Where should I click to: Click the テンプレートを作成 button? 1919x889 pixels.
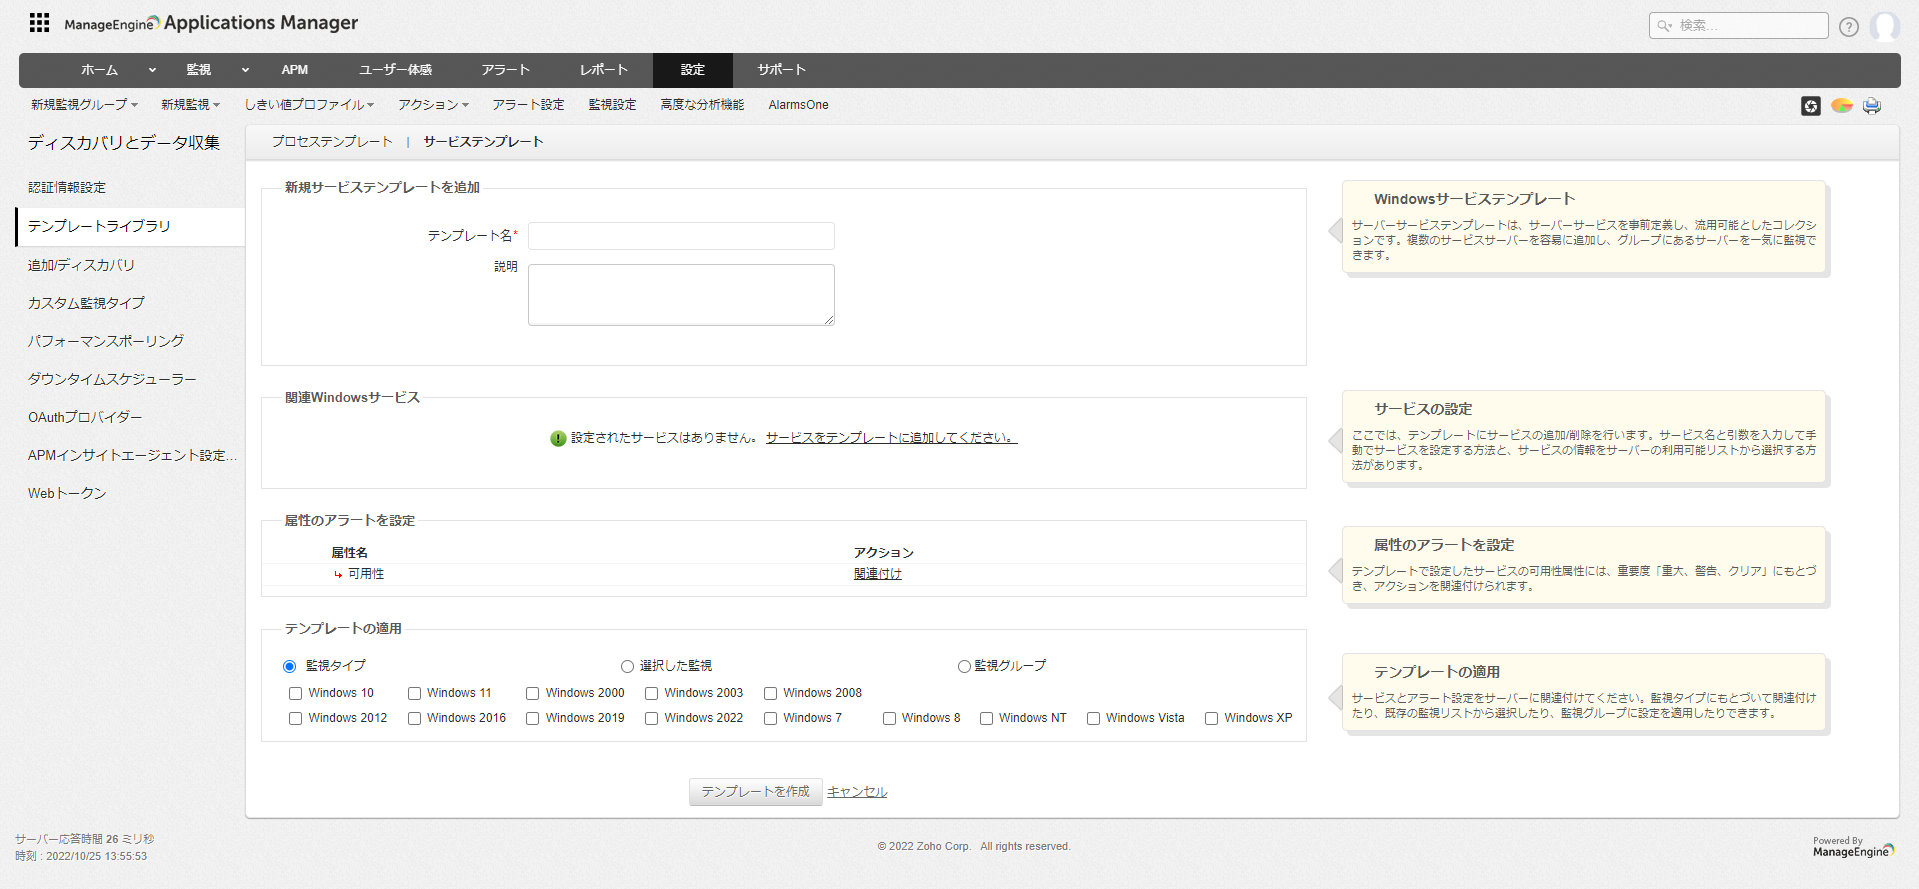[x=755, y=792]
